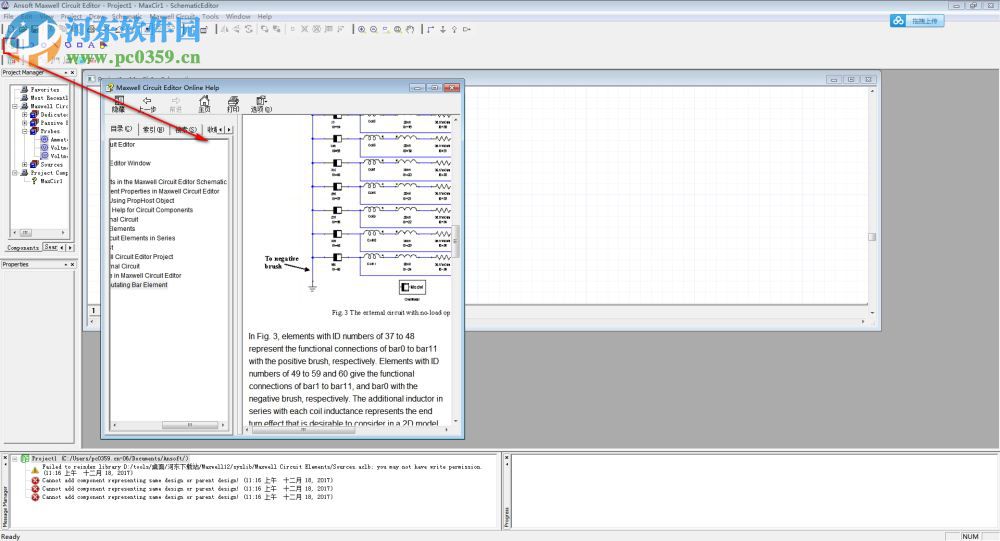Click the 主页 (Home) icon in Help window
Viewport: 1000px width, 541px height.
pyautogui.click(x=204, y=104)
